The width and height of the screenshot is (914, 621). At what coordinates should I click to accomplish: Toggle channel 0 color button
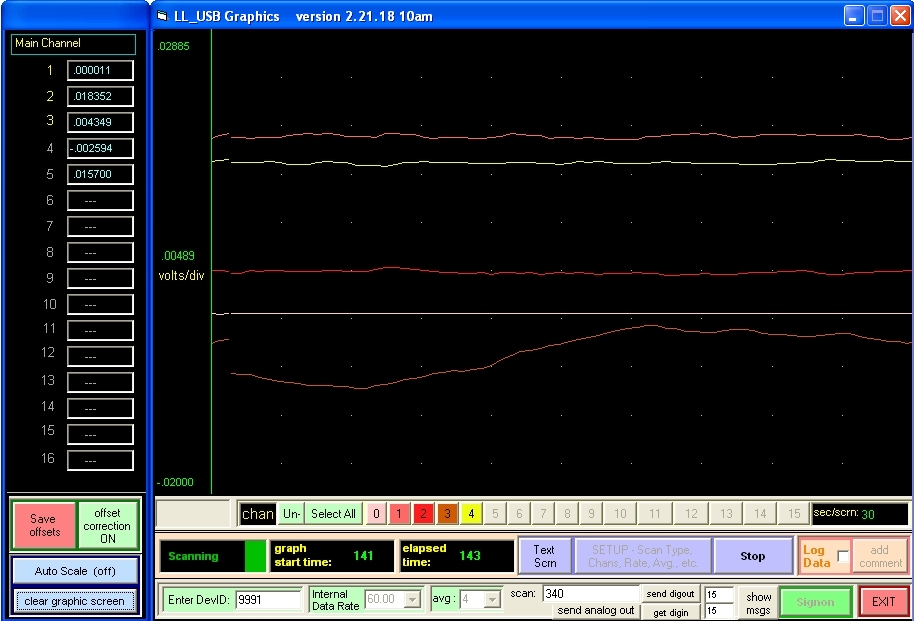click(x=376, y=514)
